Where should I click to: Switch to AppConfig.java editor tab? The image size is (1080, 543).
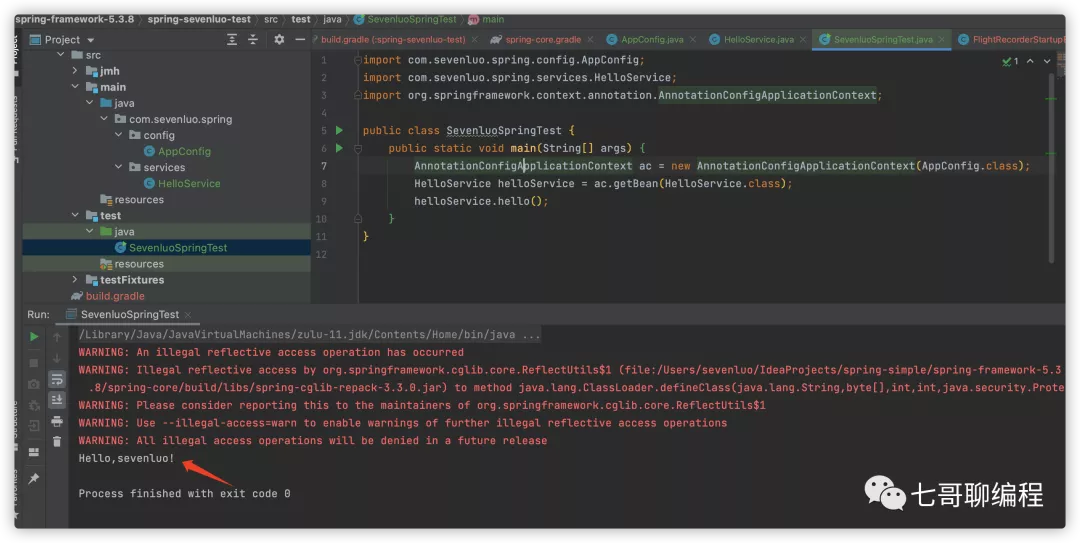[651, 40]
